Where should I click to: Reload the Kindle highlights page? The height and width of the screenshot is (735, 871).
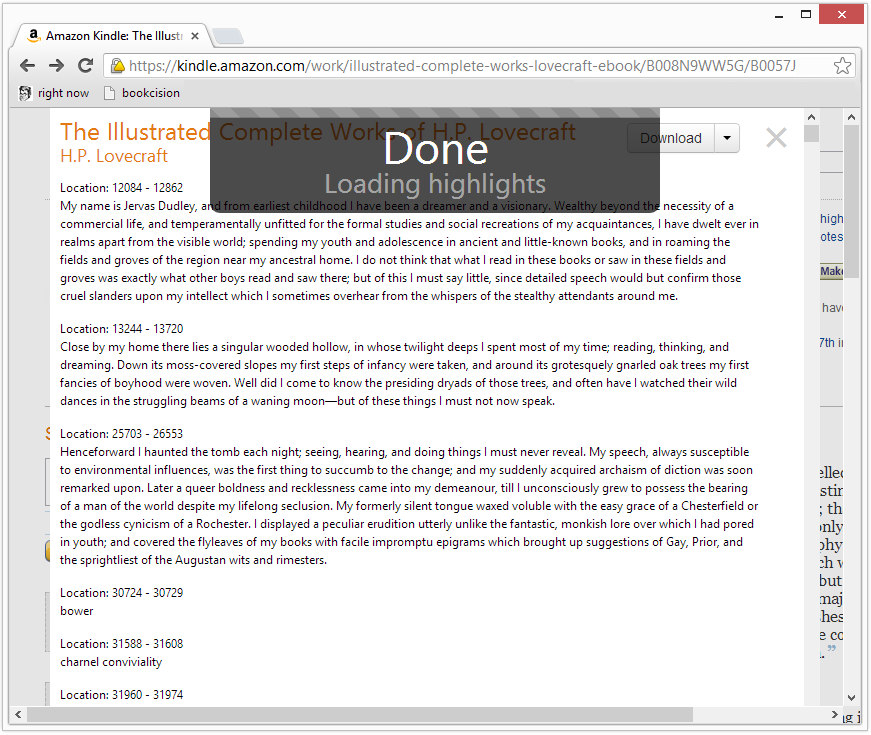(85, 66)
